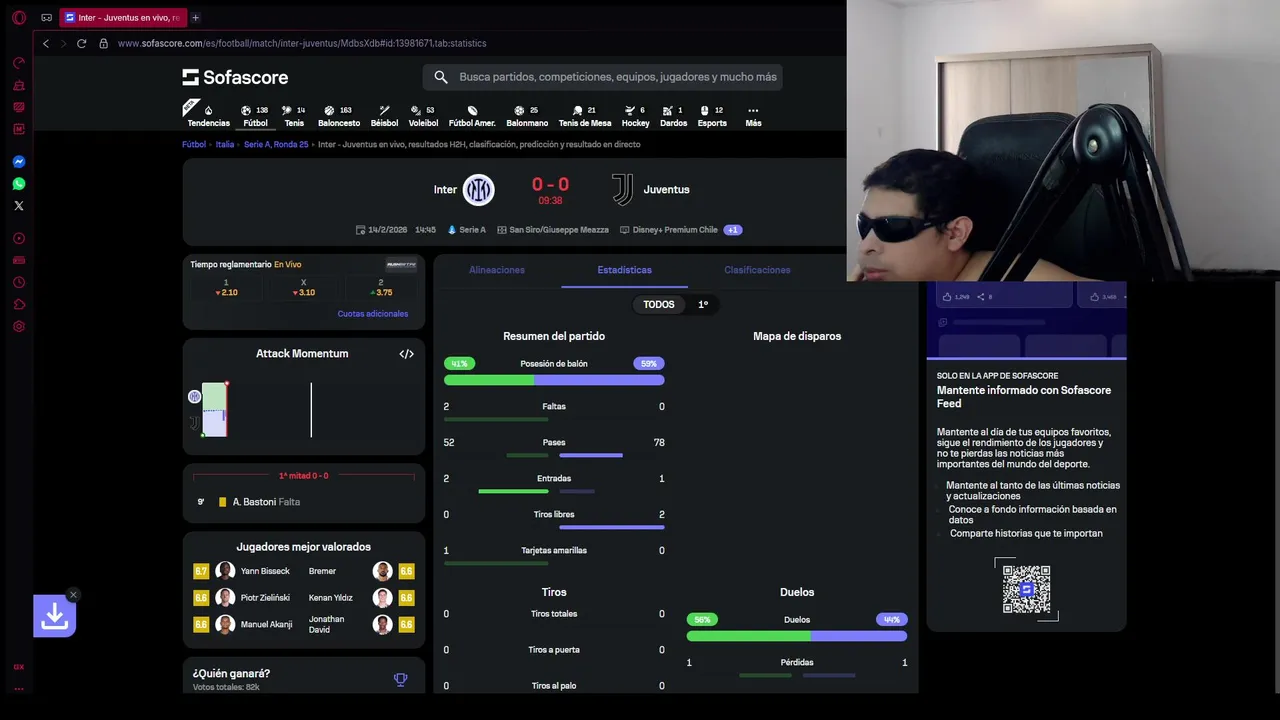1280x720 pixels.
Task: Switch to the Clasificaciones tab
Action: [757, 270]
